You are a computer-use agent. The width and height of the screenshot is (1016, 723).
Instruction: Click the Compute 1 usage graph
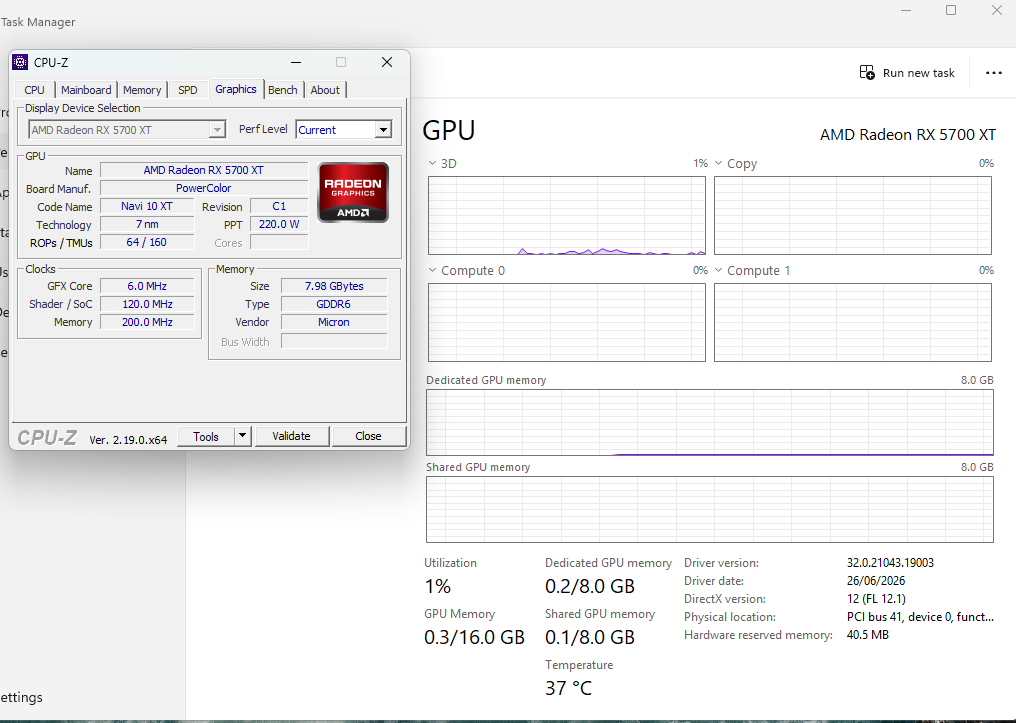[x=853, y=323]
